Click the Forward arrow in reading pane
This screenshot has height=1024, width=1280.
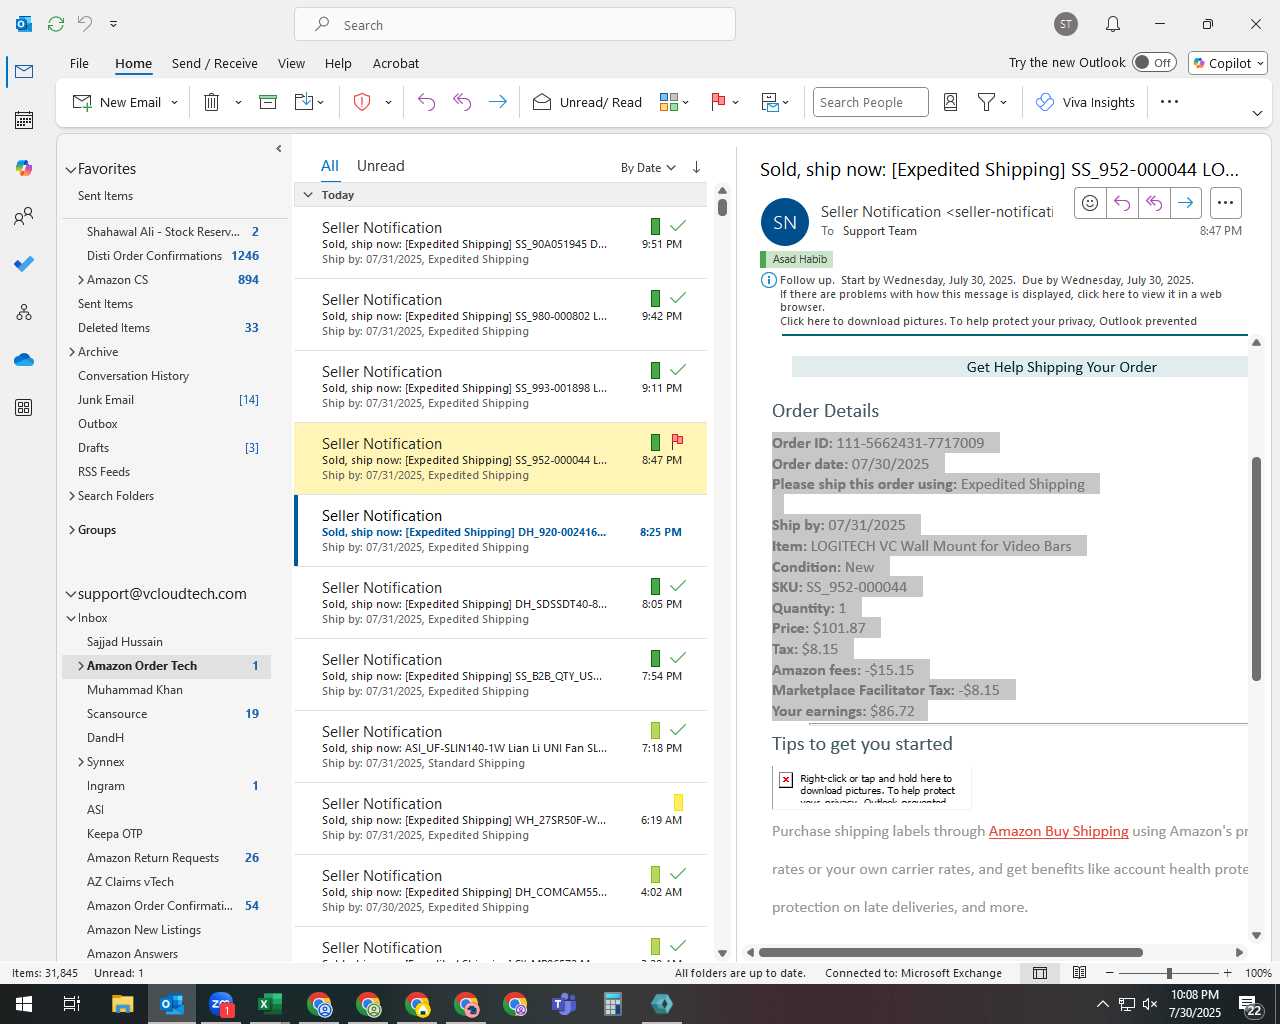coord(1185,203)
